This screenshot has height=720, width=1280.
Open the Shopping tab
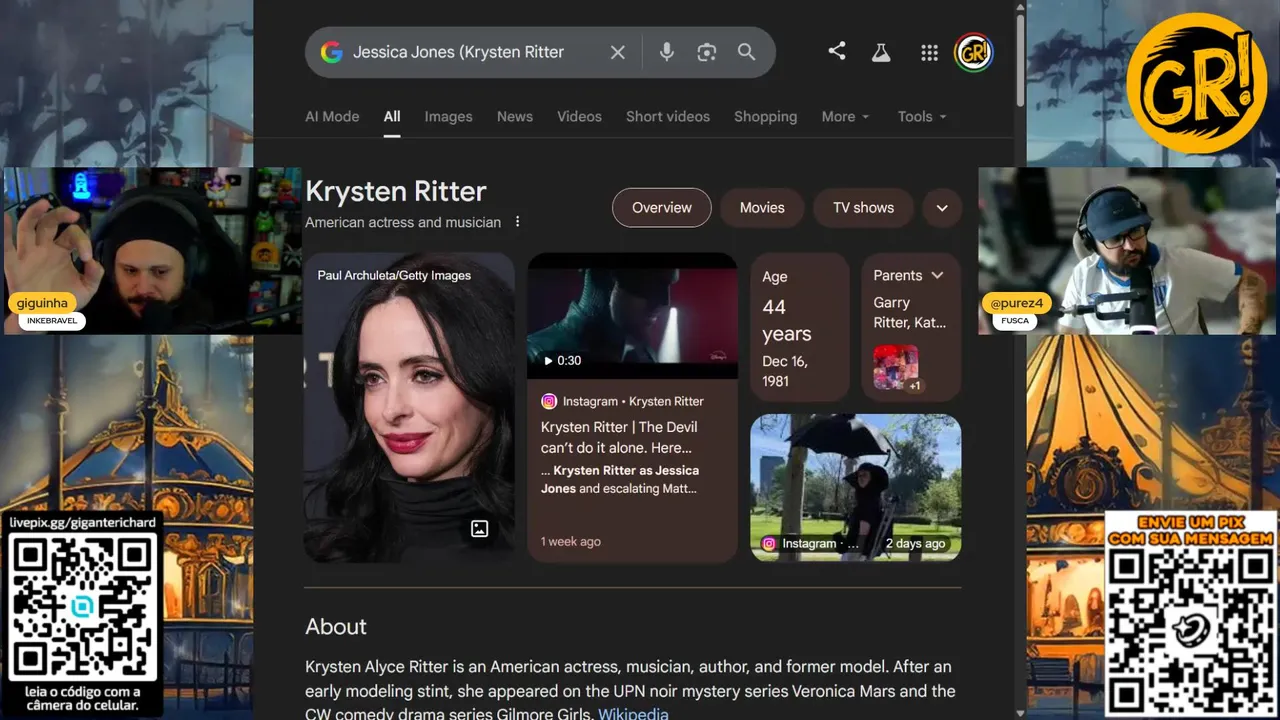[765, 116]
